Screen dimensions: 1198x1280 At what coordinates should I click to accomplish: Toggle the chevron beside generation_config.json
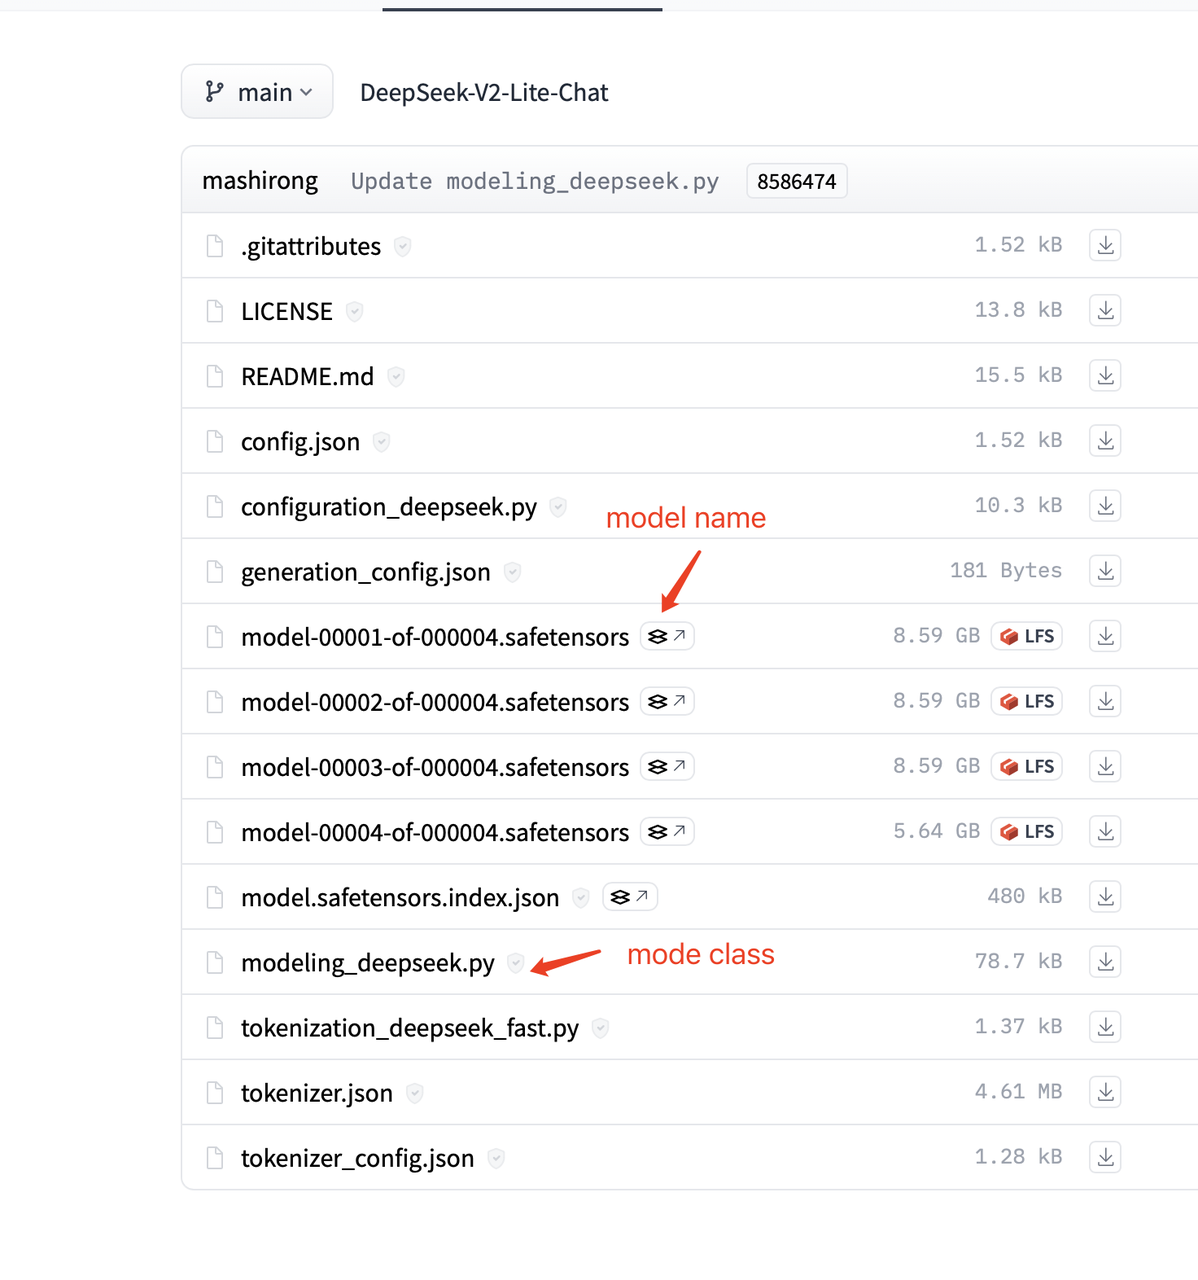[512, 572]
